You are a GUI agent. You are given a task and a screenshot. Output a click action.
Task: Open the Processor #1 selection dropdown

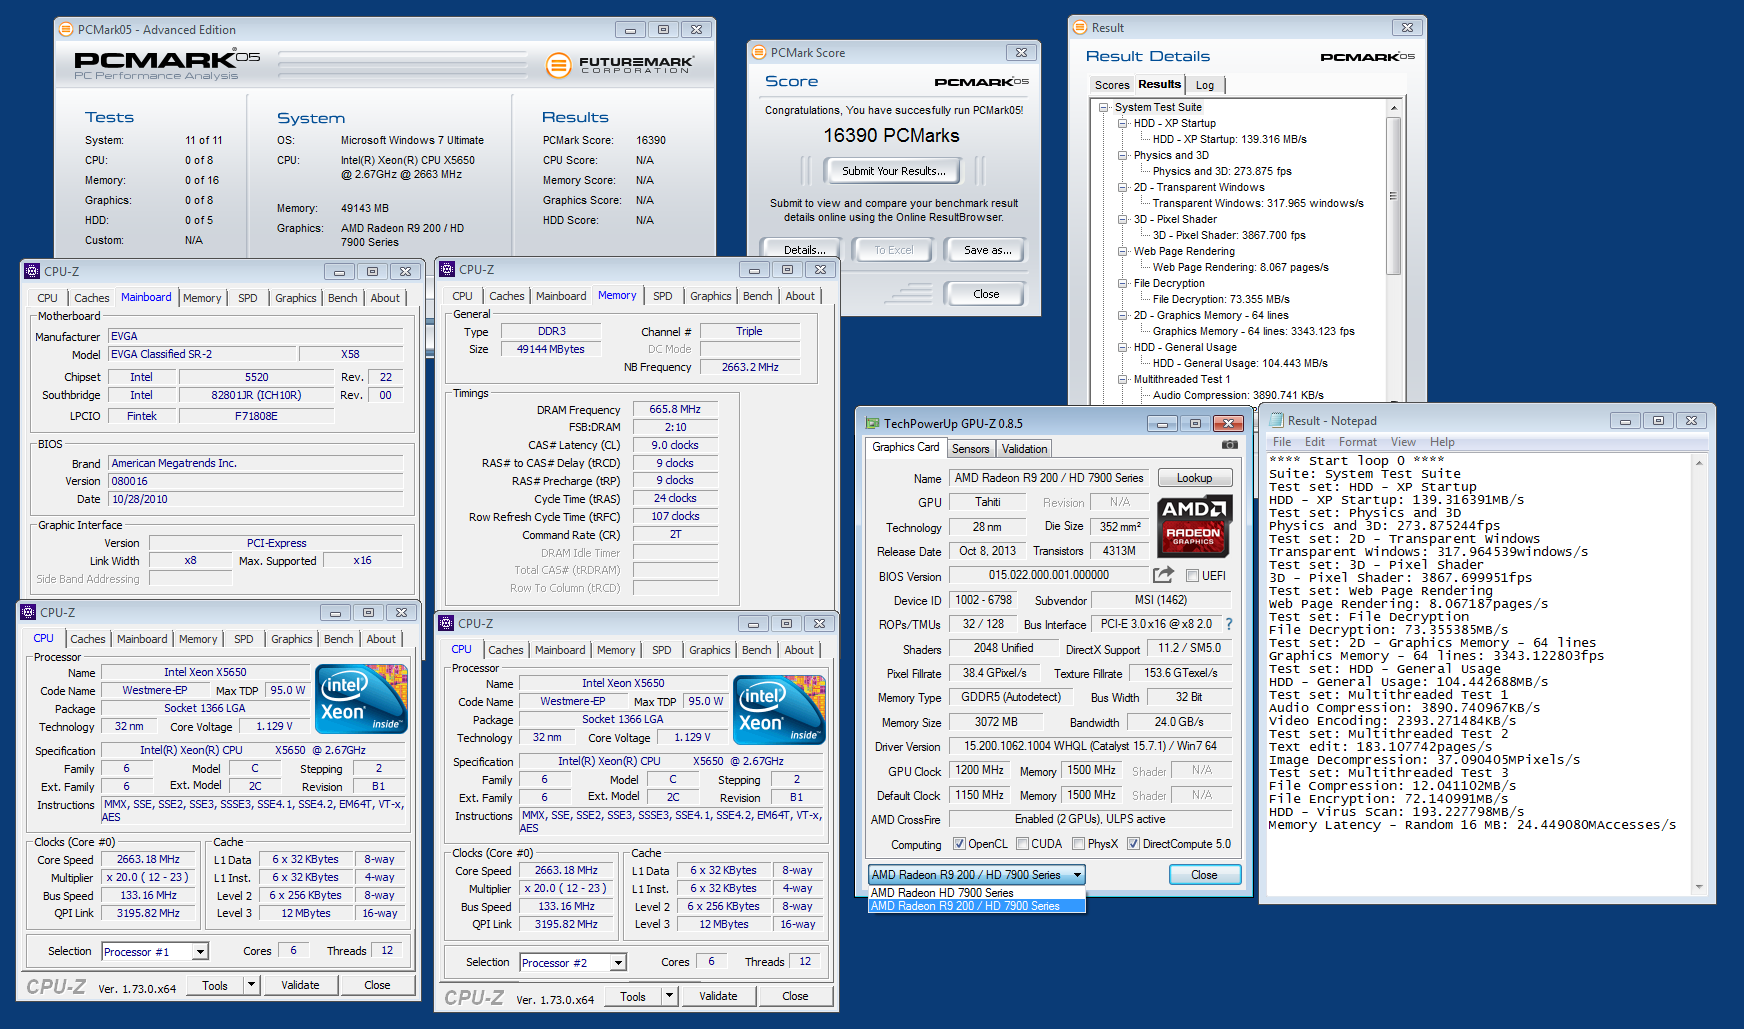[x=200, y=952]
